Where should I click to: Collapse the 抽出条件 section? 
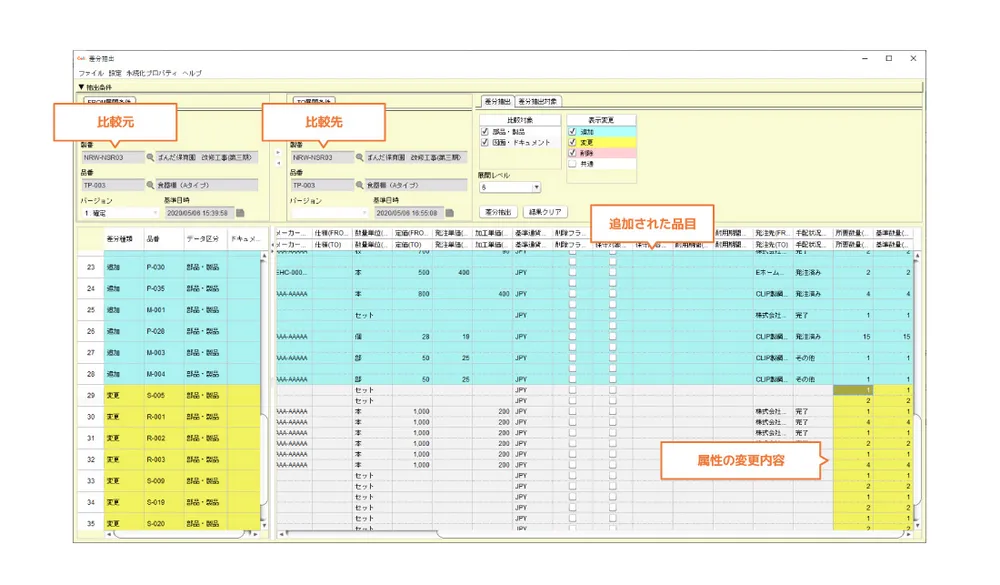coord(82,87)
